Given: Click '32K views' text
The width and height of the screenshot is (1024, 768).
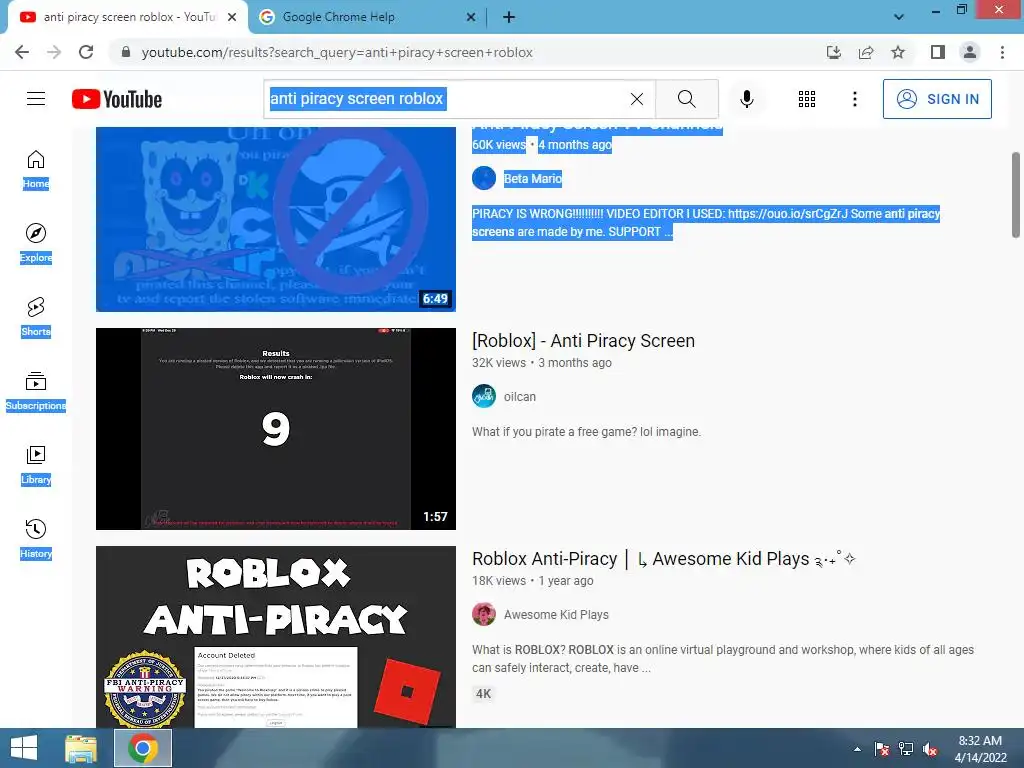Looking at the screenshot, I should (499, 362).
